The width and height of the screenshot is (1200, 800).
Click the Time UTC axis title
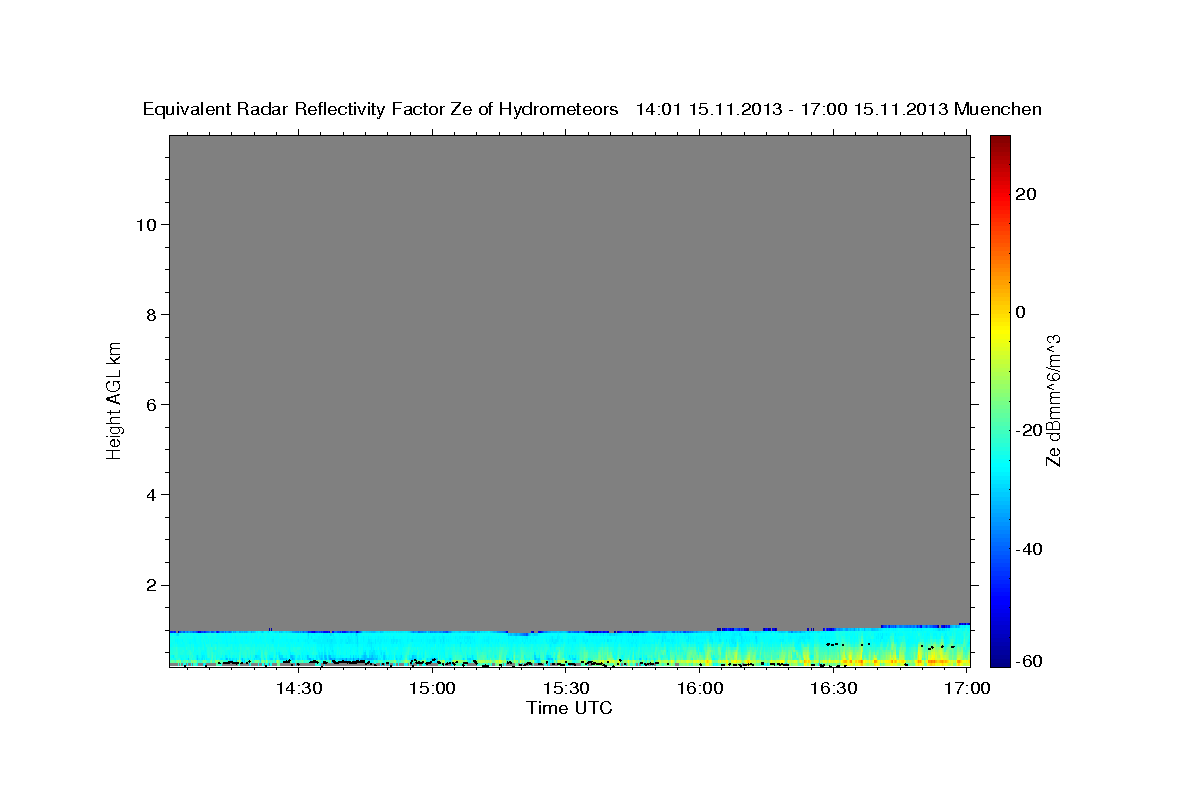point(569,708)
